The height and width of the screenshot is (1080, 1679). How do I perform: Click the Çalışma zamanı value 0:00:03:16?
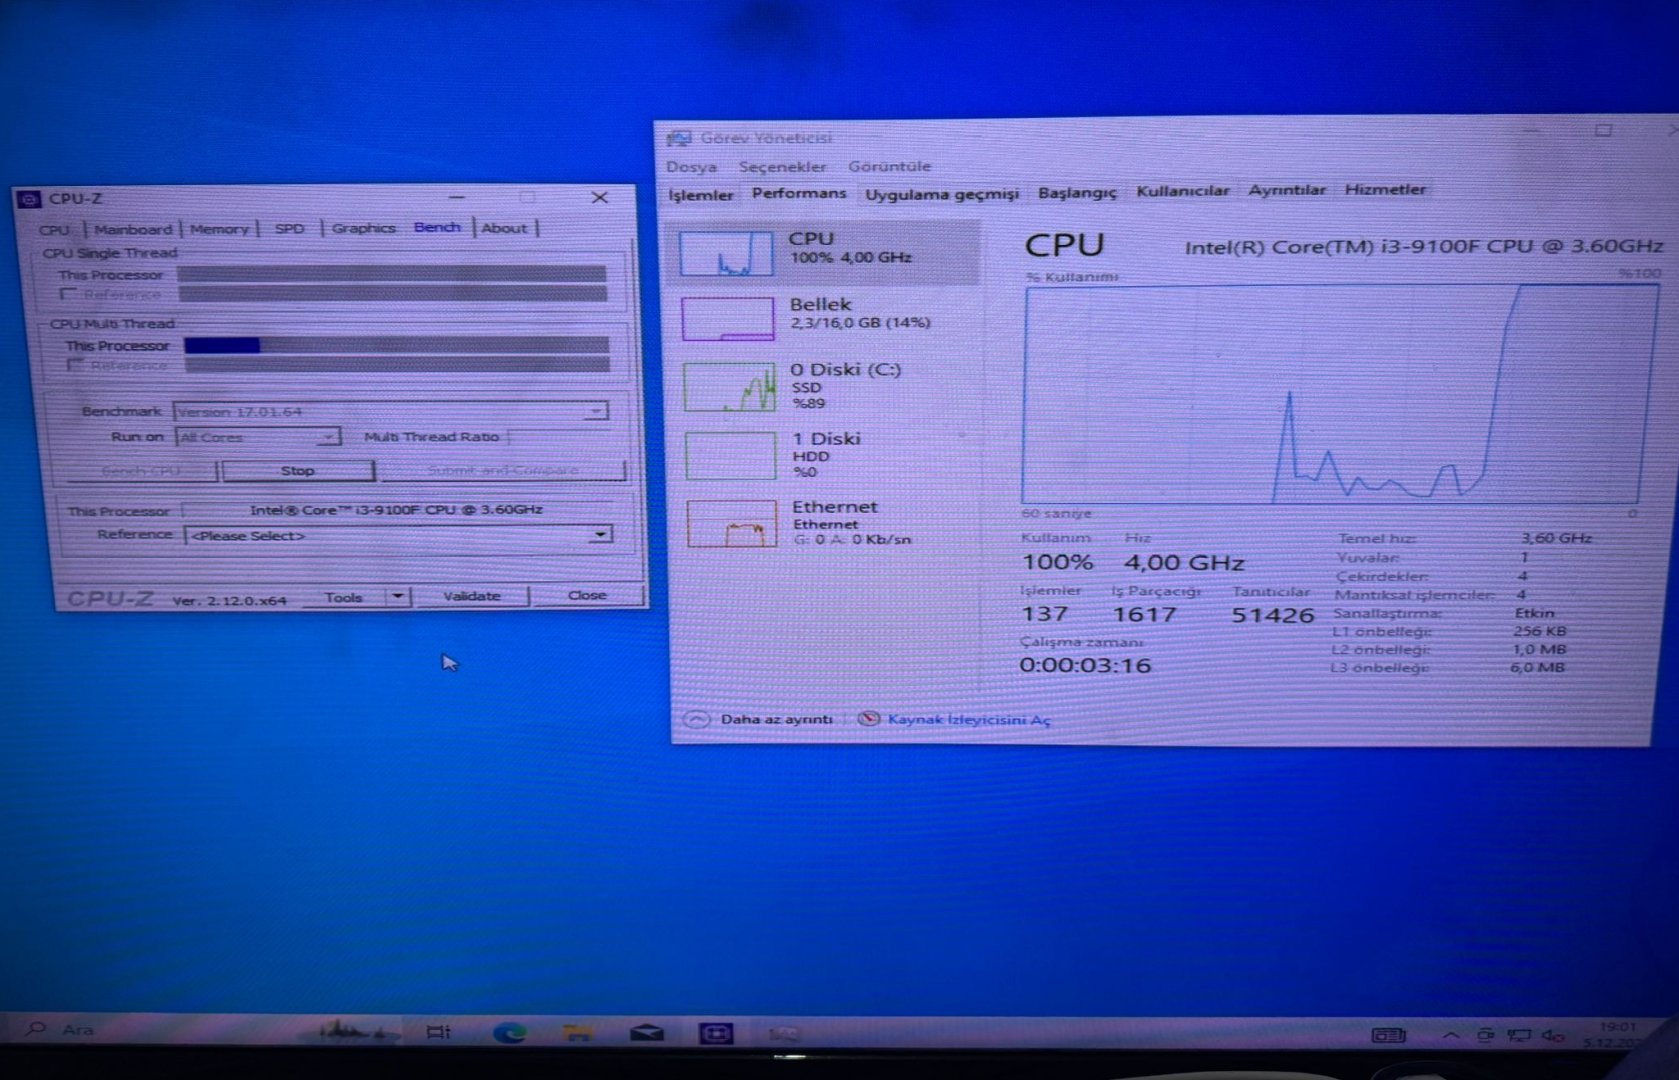(1086, 665)
